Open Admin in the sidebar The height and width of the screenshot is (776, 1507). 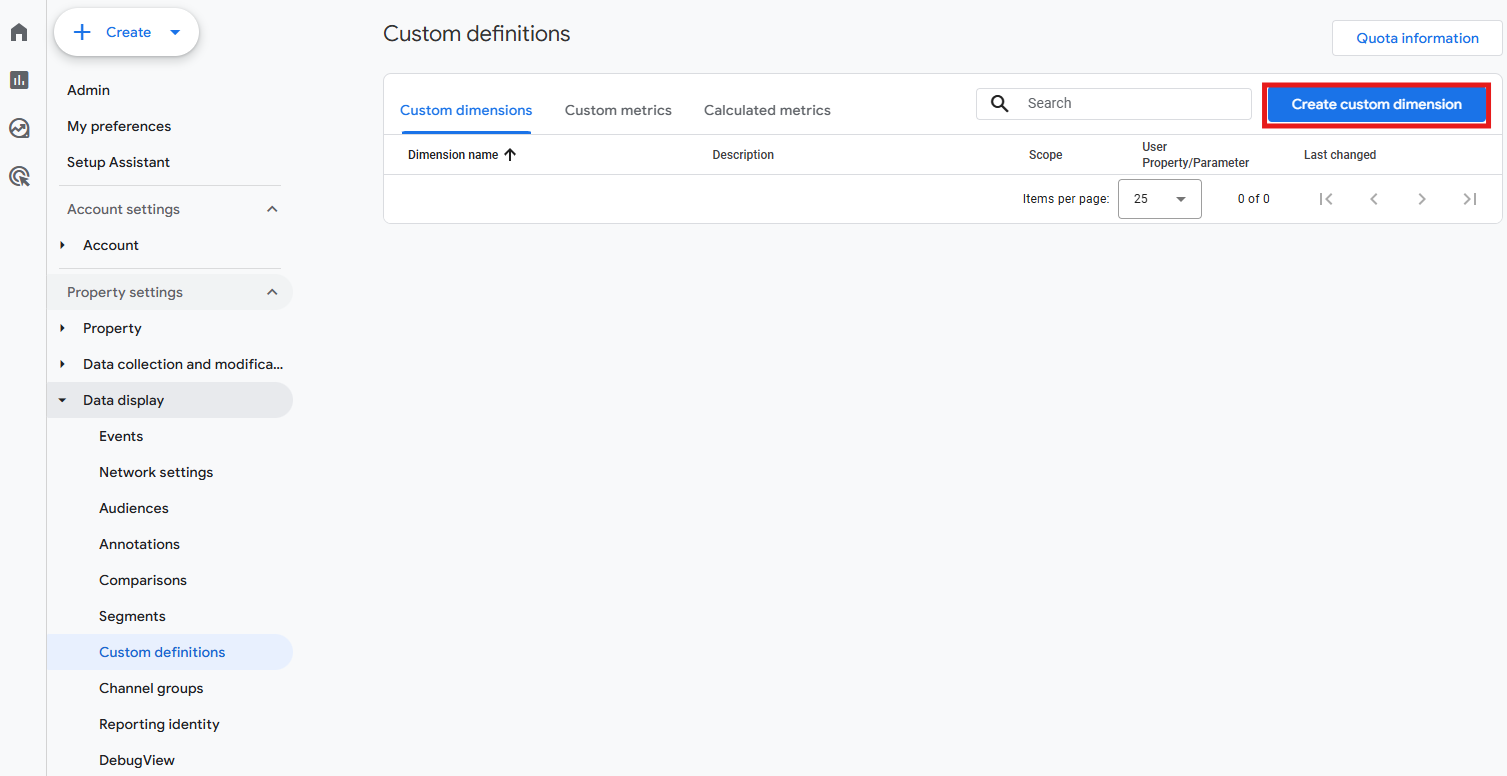pyautogui.click(x=88, y=90)
